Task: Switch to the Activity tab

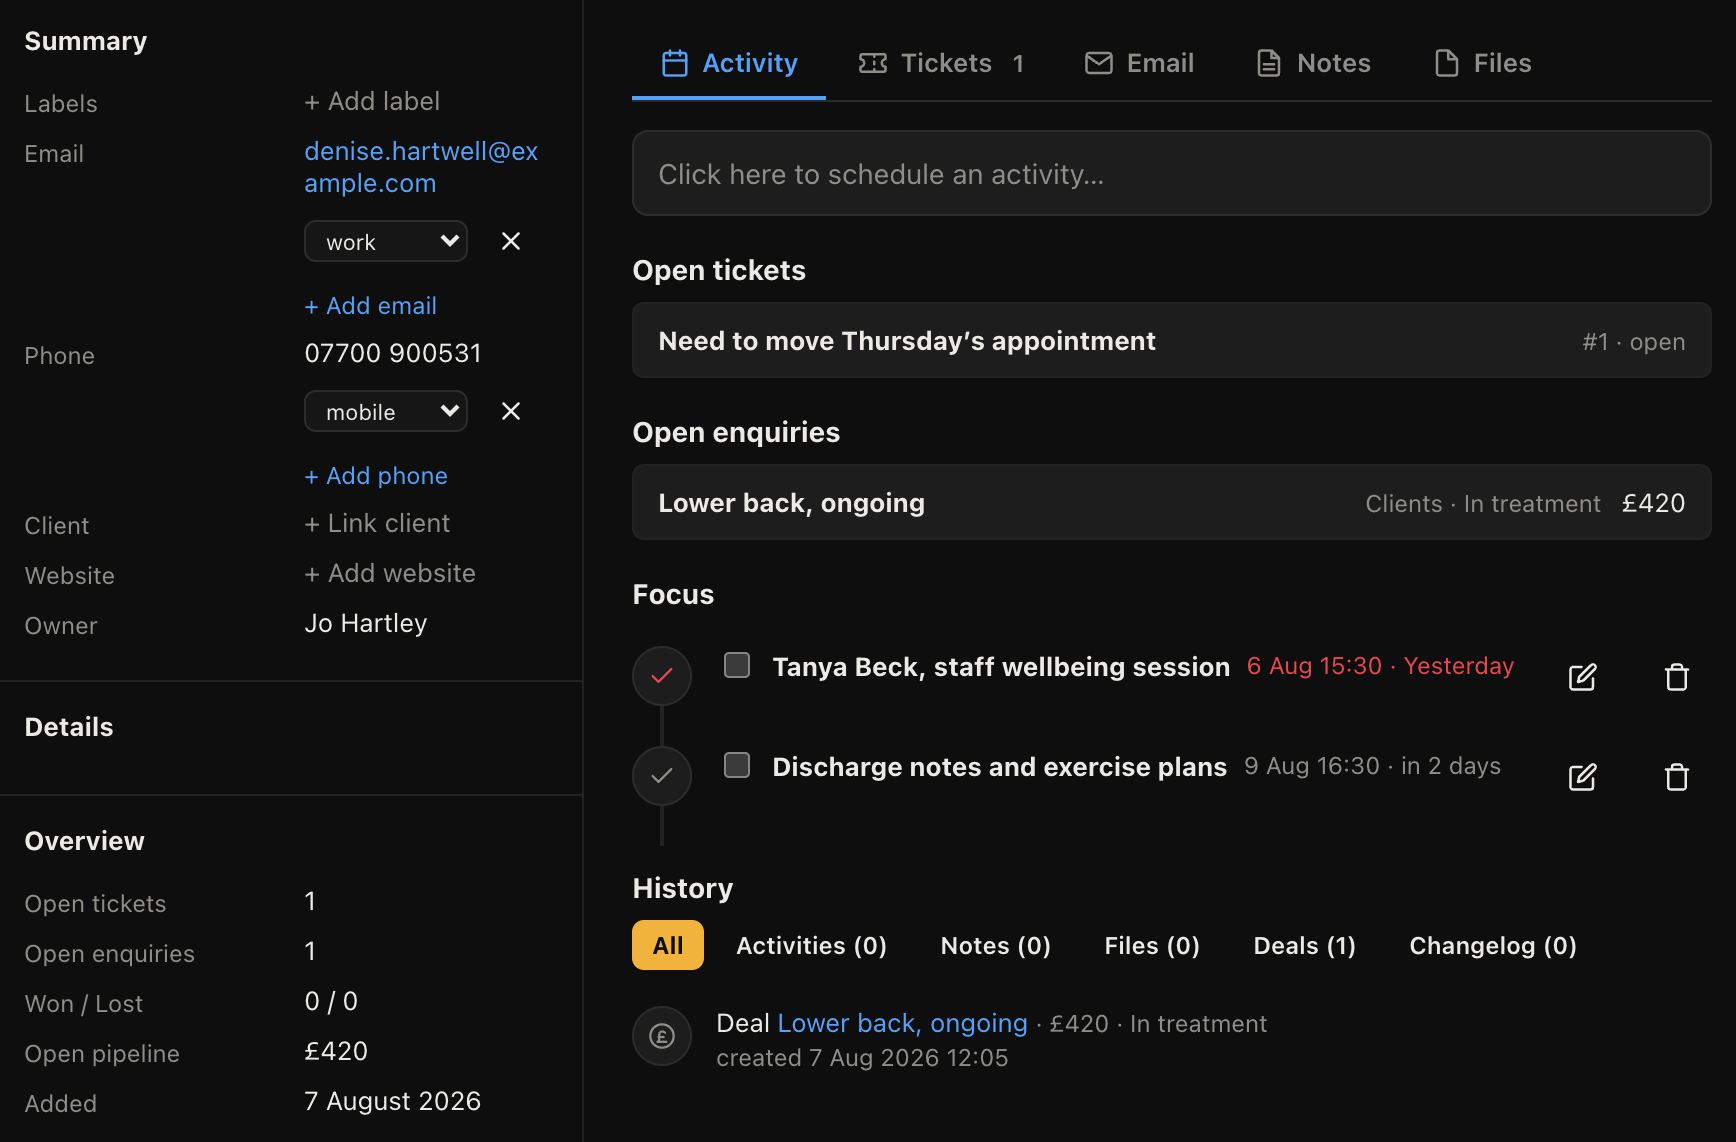Action: point(729,63)
